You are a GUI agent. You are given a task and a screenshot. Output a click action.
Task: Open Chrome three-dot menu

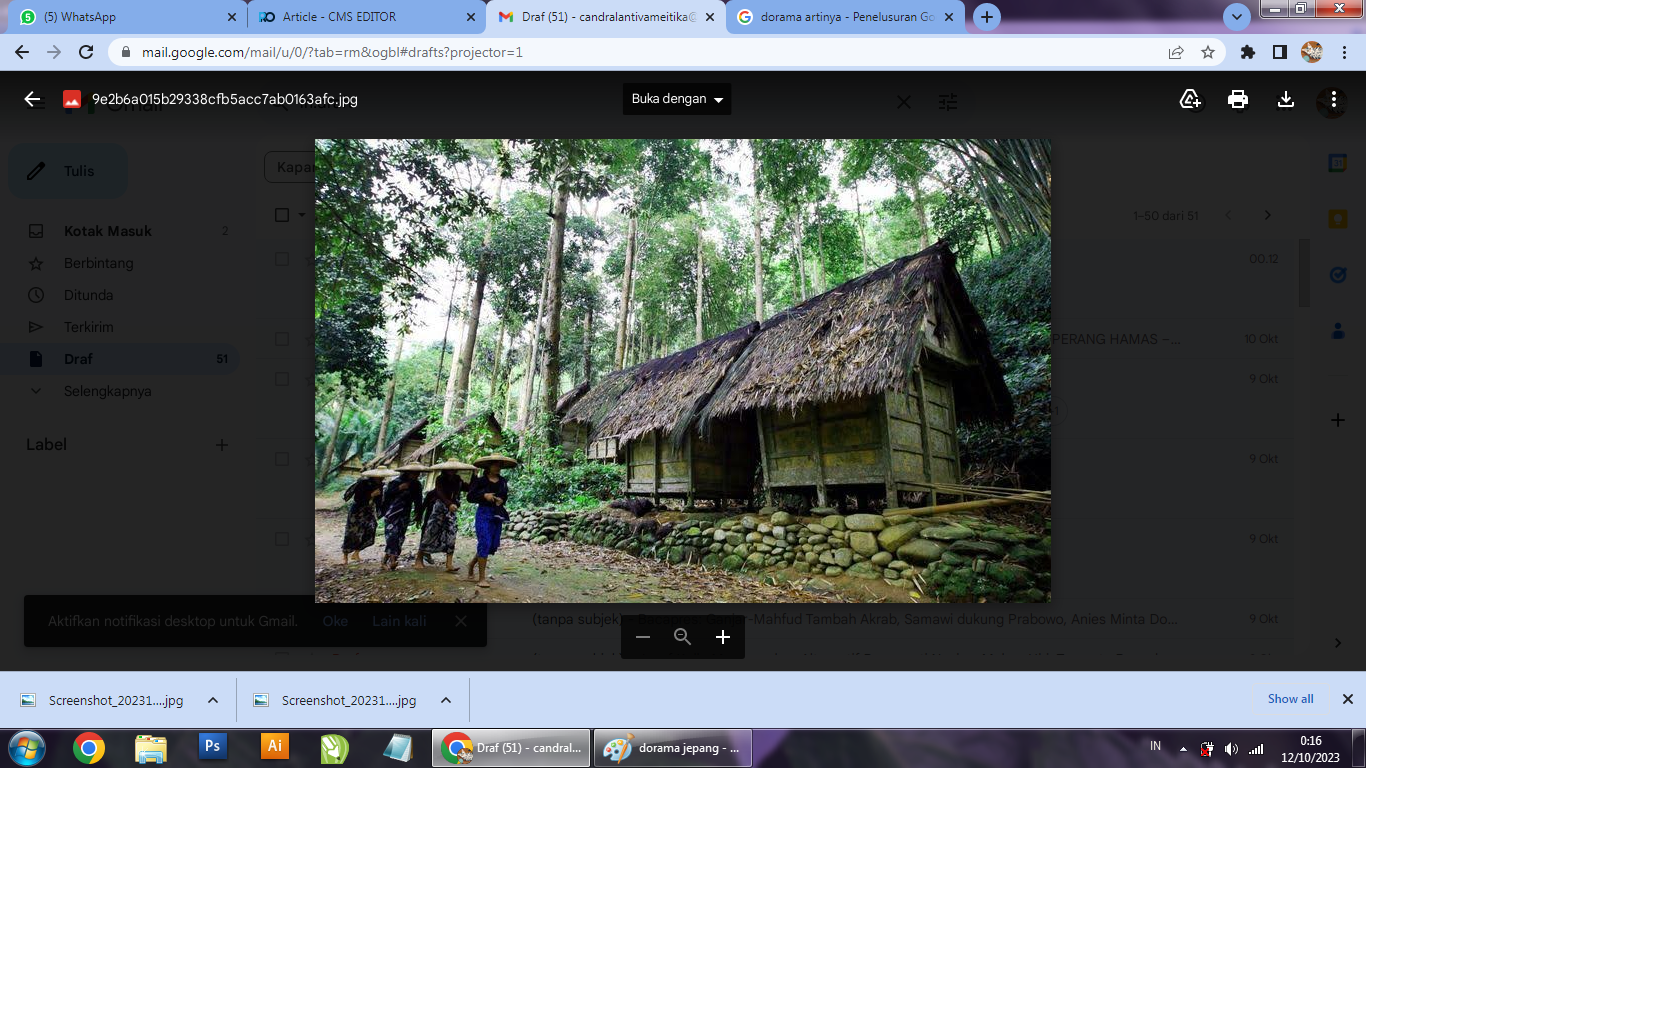pyautogui.click(x=1344, y=52)
